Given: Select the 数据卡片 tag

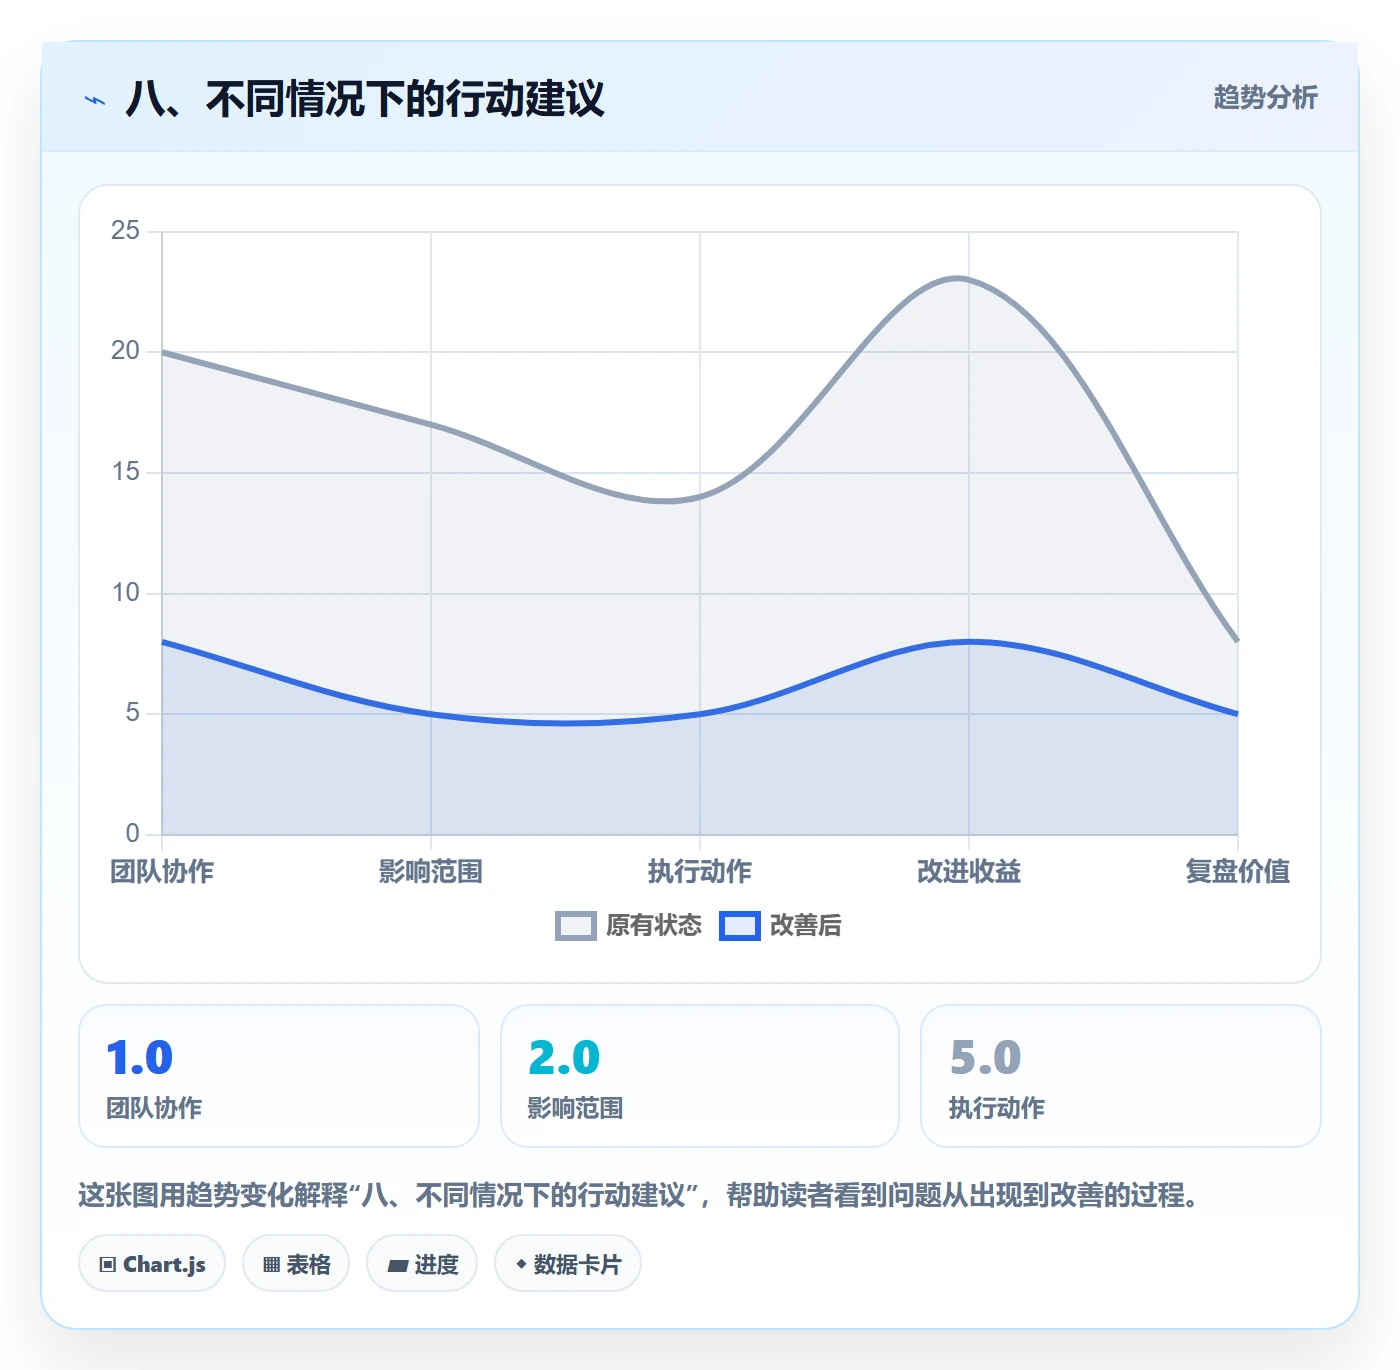Looking at the screenshot, I should (568, 1264).
